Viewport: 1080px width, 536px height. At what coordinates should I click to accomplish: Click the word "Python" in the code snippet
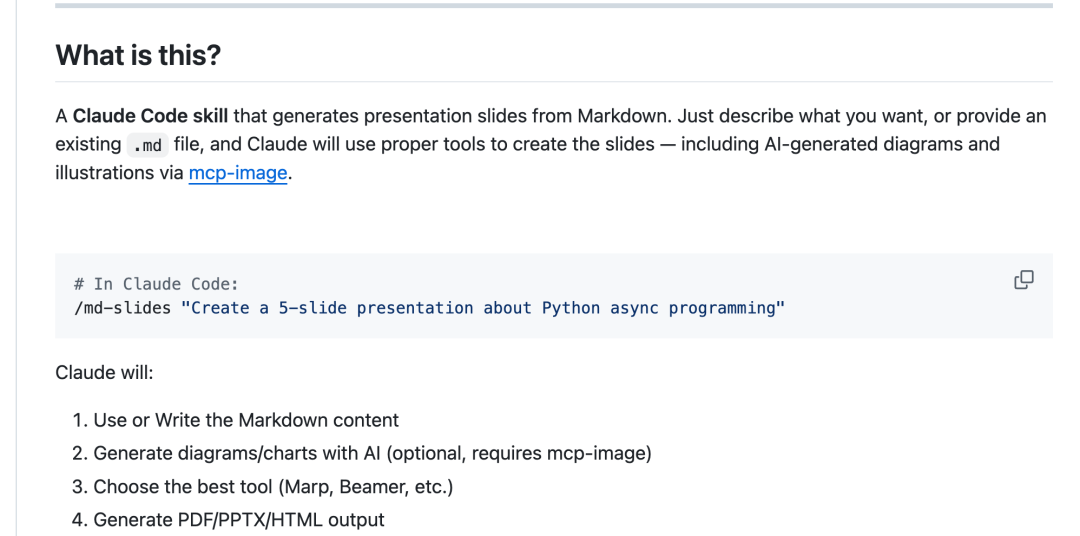(571, 307)
